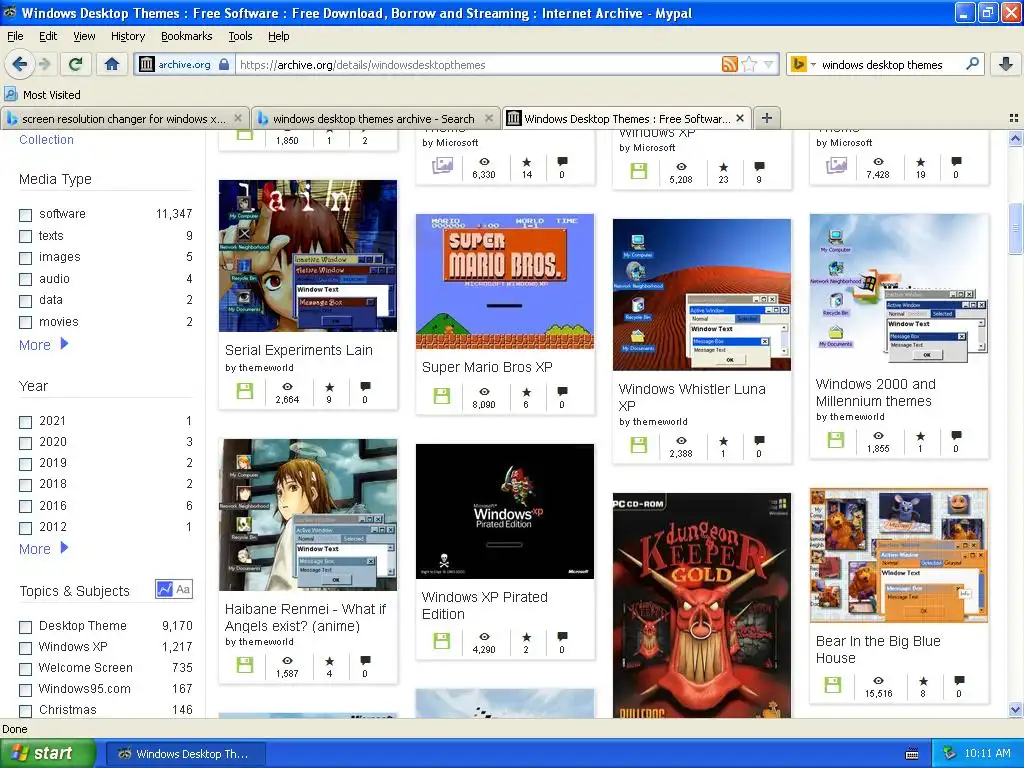Open the Haibane Renmei theme thumbnail
1024x768 pixels.
[x=308, y=515]
